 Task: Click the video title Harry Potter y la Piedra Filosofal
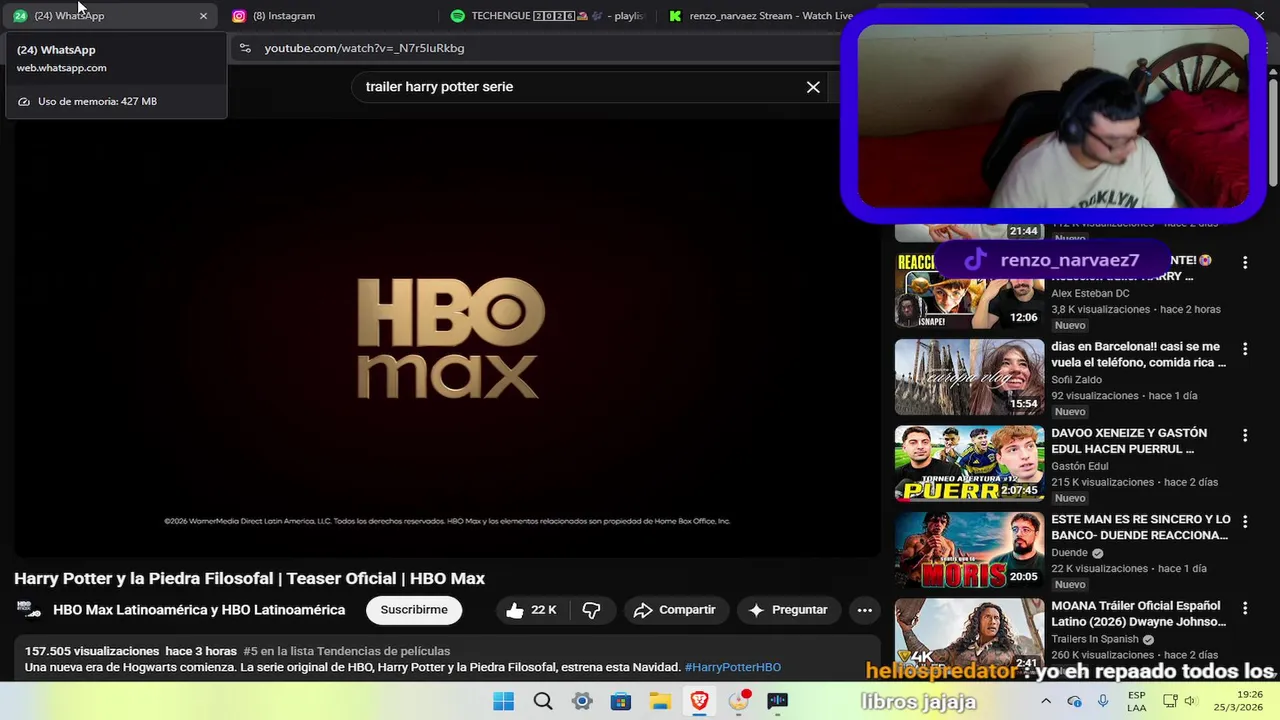(x=250, y=578)
